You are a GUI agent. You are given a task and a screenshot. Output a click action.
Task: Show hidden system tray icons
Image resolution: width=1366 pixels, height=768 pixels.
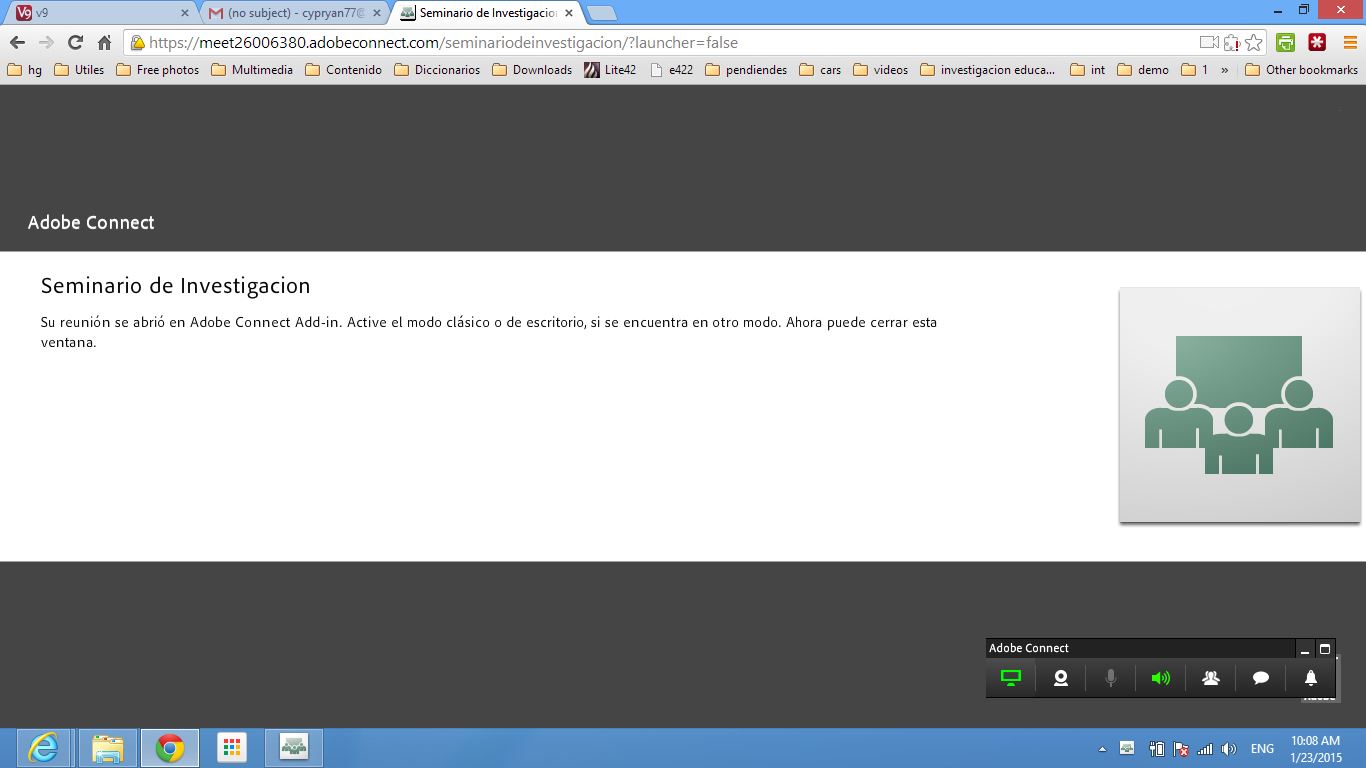tap(1102, 749)
